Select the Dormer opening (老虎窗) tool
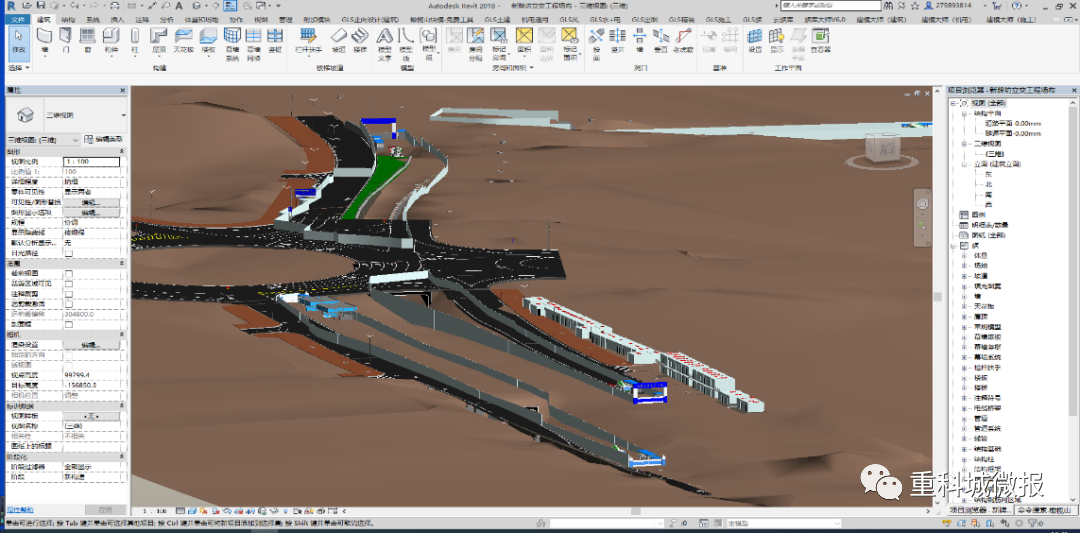This screenshot has width=1080, height=533. click(x=683, y=41)
